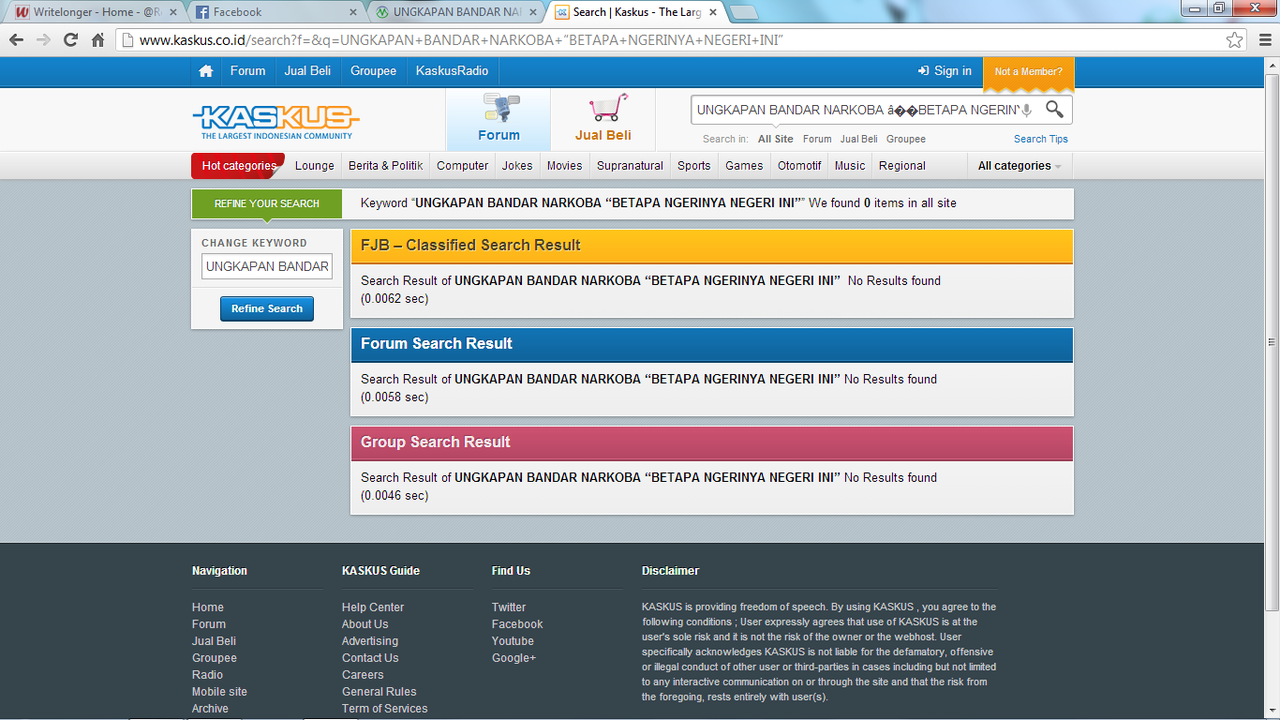Switch to Writelonger tab
This screenshot has height=720, width=1280.
click(x=94, y=12)
